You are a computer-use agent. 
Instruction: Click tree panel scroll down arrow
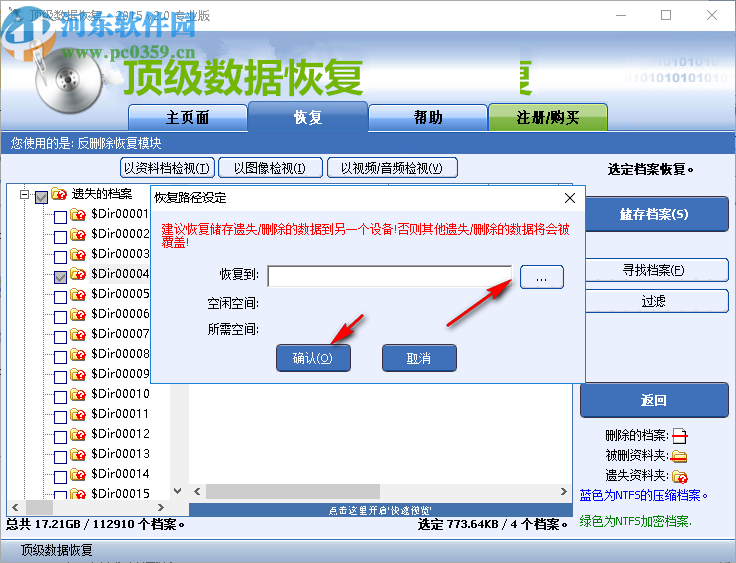[x=177, y=491]
